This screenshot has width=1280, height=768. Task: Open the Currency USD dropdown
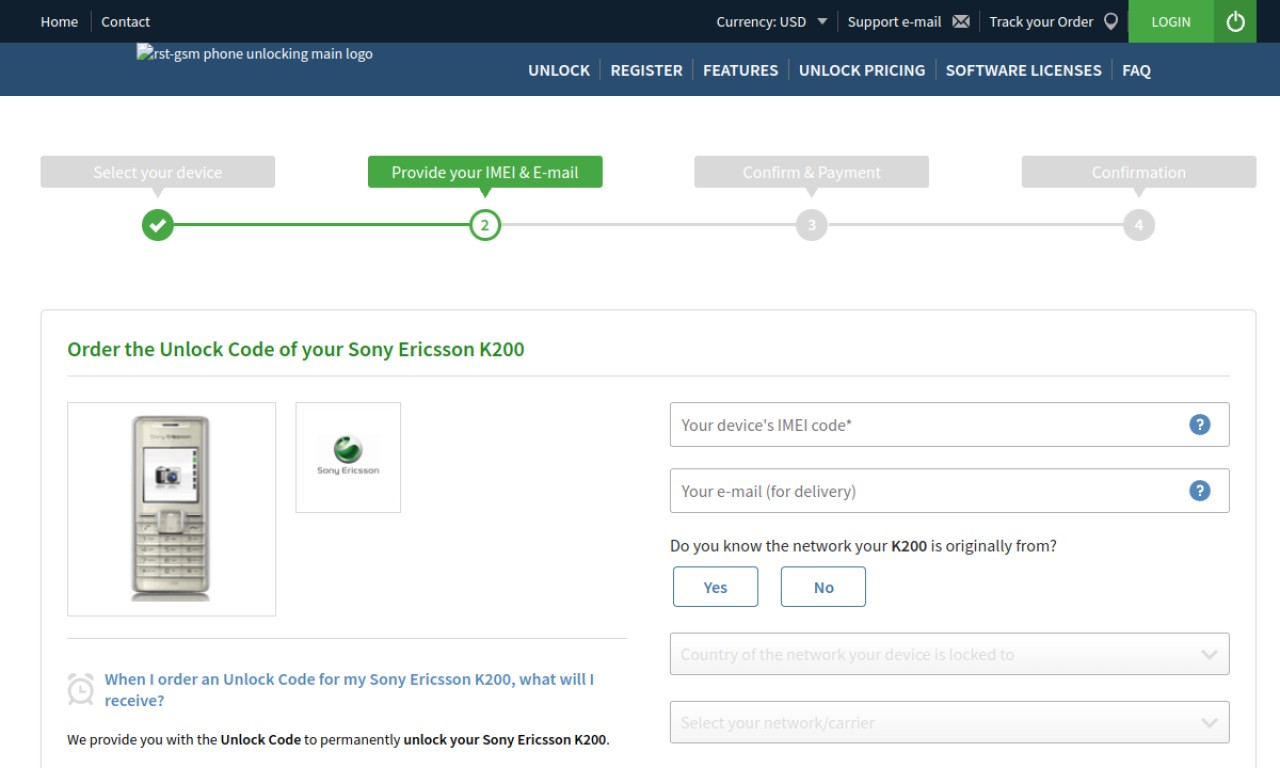(x=772, y=22)
